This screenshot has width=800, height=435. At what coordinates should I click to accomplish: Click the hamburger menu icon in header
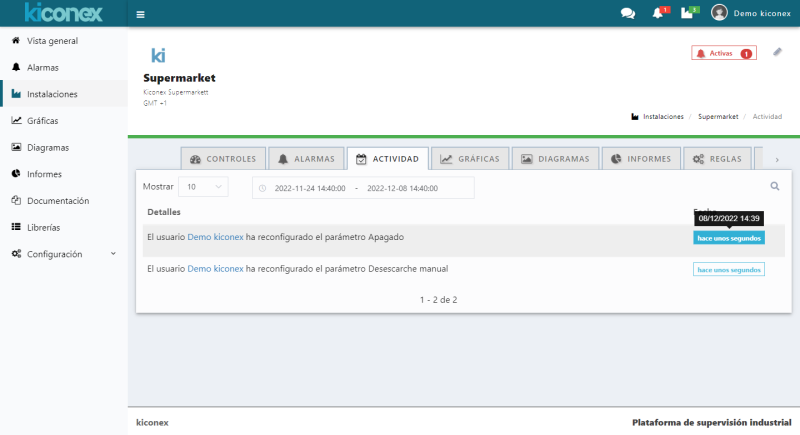tap(140, 14)
